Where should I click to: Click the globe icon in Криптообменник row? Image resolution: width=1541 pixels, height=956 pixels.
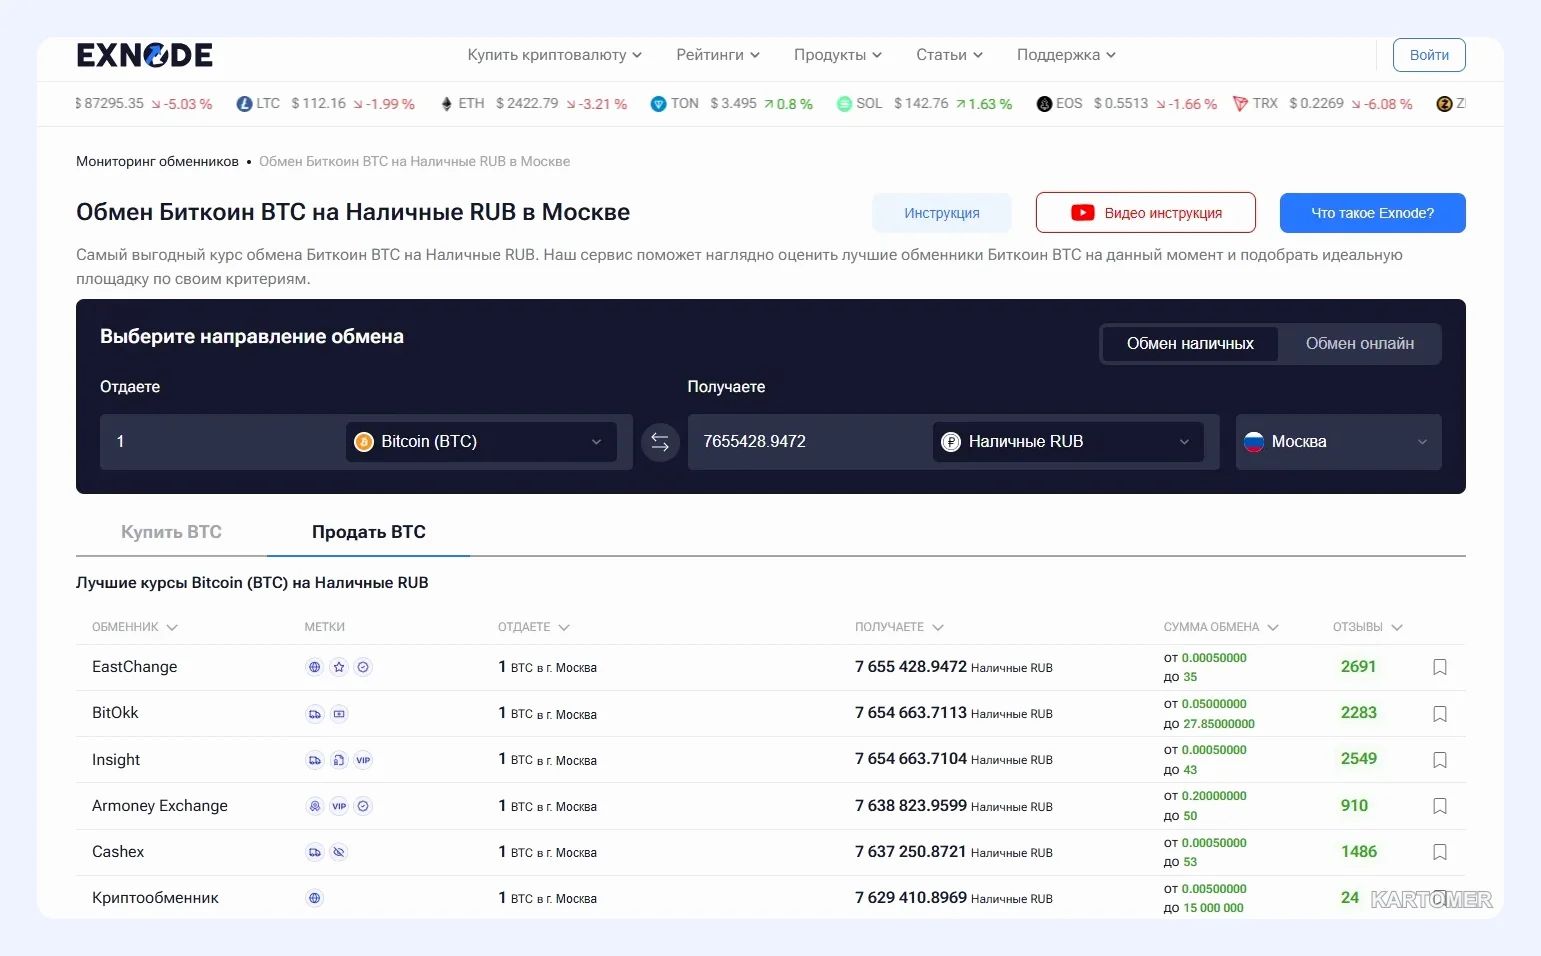(x=315, y=898)
